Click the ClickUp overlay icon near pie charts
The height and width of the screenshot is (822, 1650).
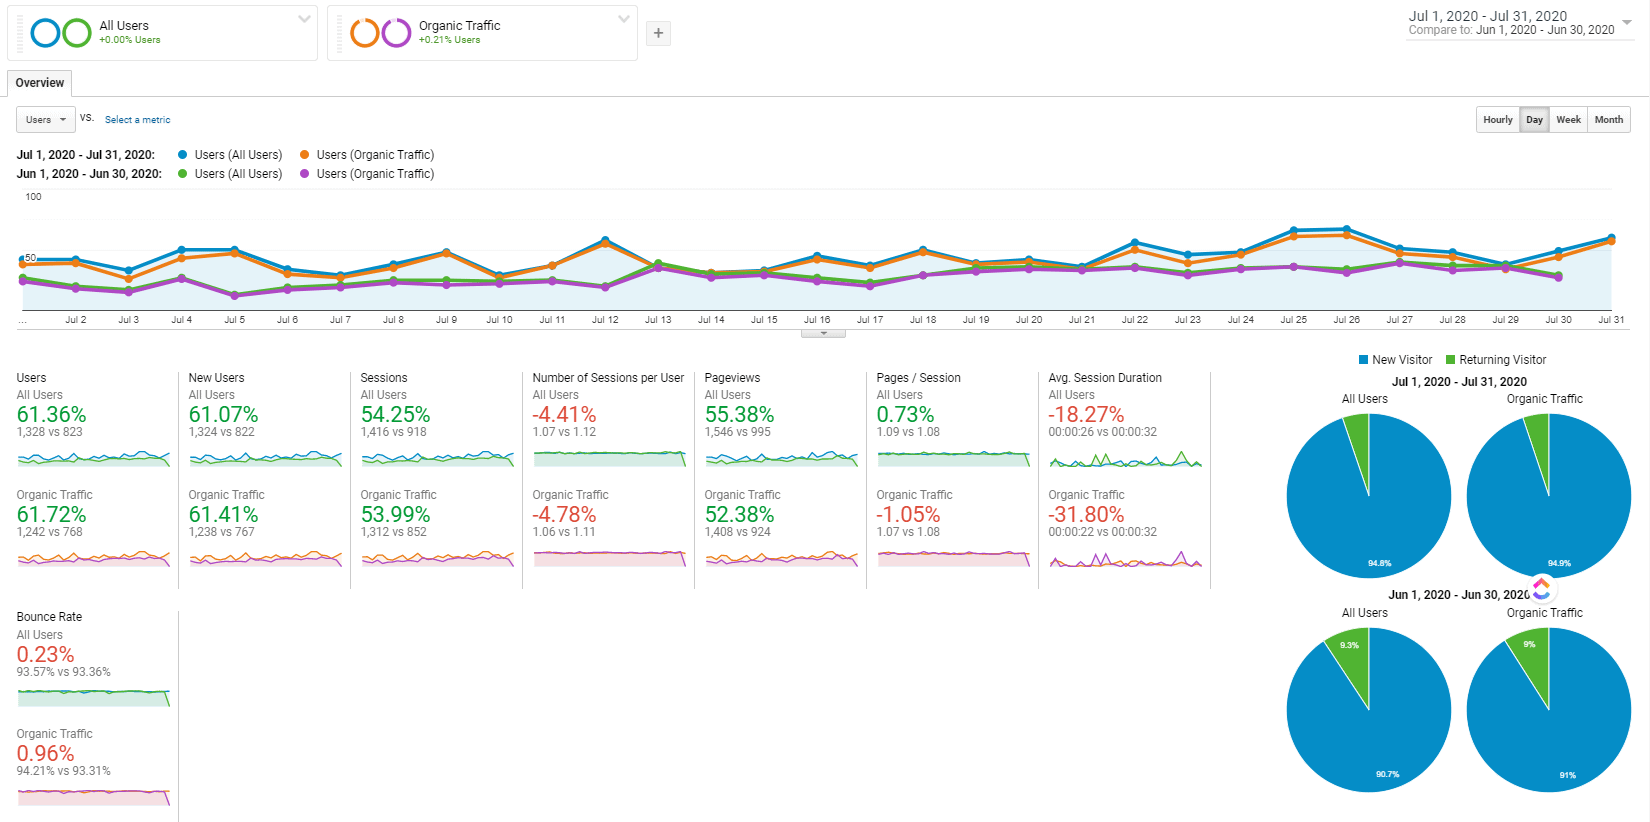tap(1541, 588)
